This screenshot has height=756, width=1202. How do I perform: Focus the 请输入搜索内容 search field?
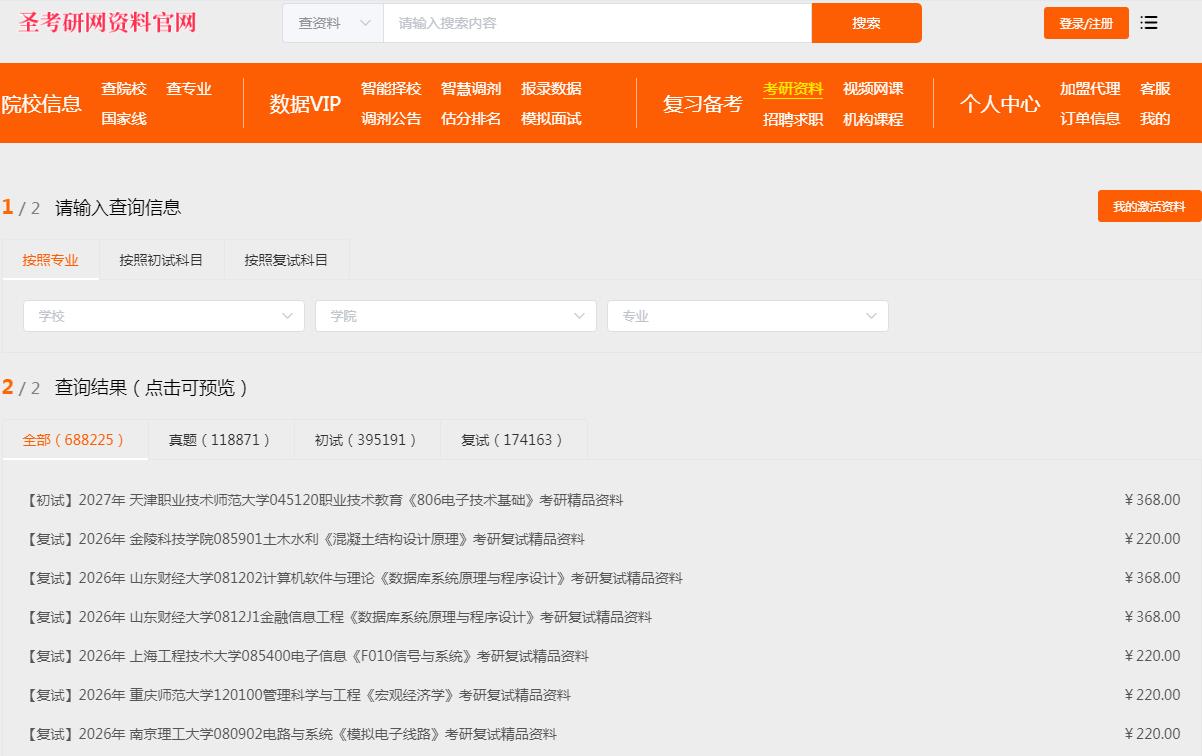[x=597, y=23]
